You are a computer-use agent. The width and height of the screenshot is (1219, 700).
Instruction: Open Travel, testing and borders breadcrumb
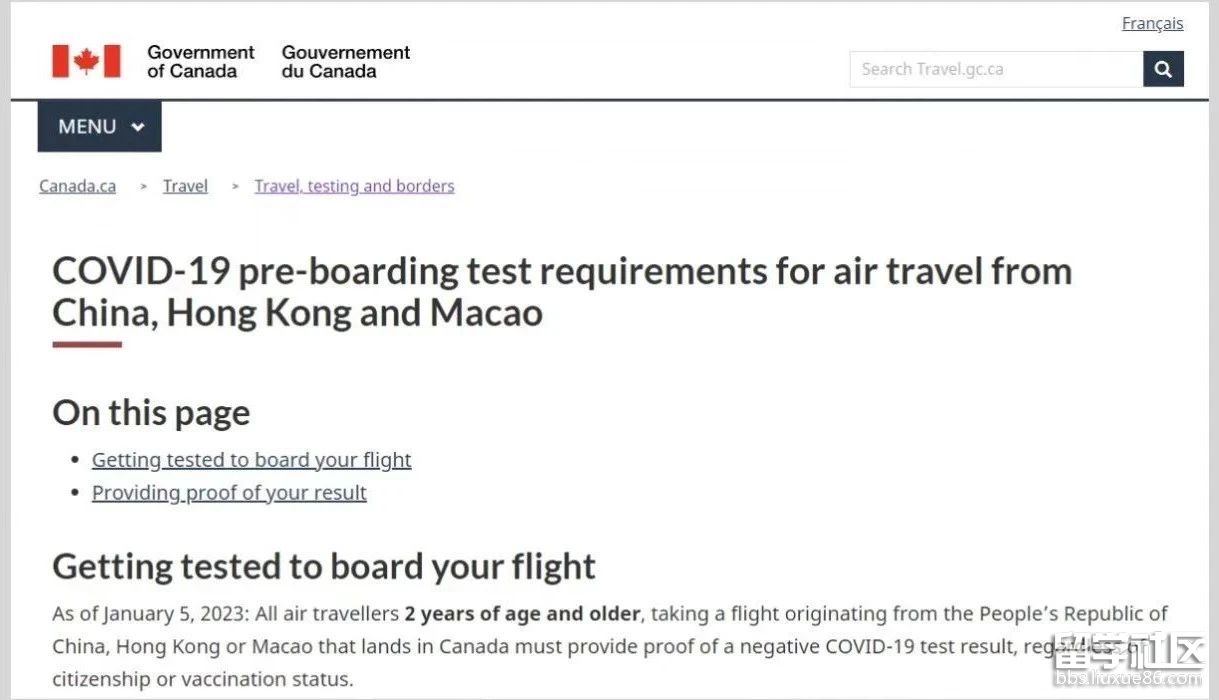click(x=354, y=186)
